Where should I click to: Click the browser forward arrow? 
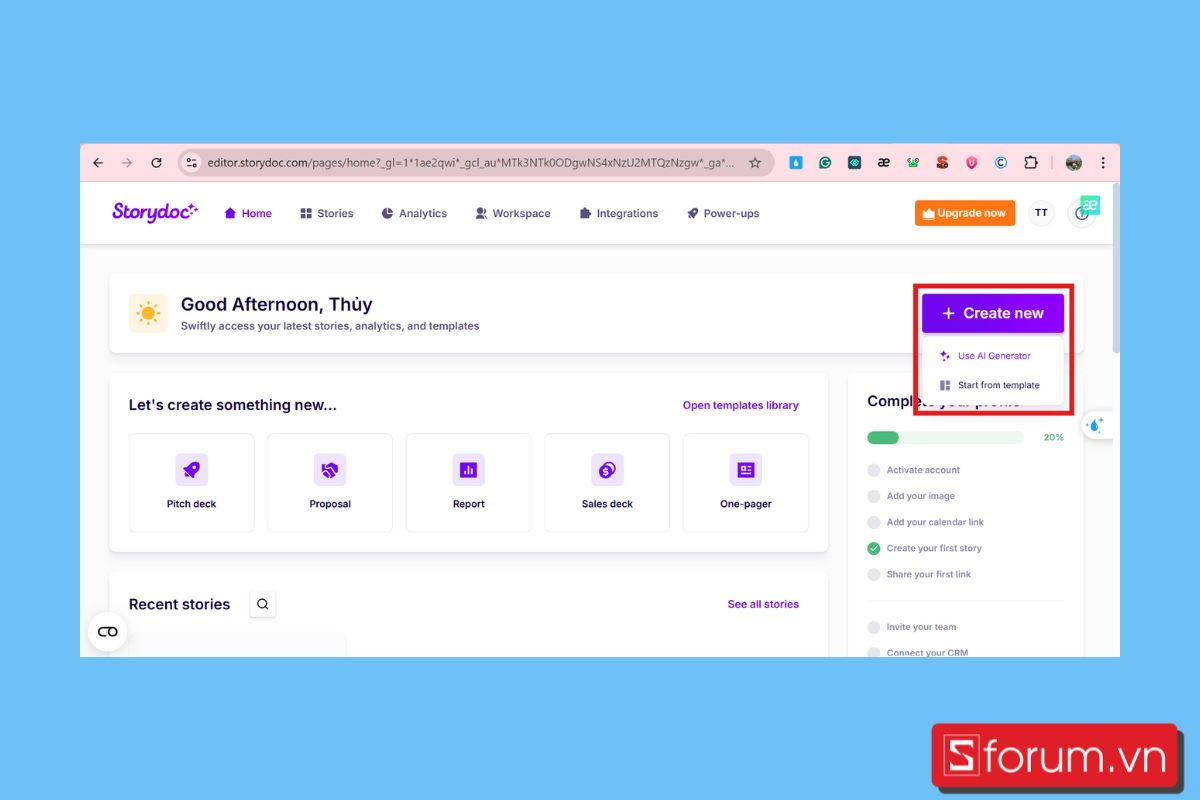pyautogui.click(x=127, y=163)
